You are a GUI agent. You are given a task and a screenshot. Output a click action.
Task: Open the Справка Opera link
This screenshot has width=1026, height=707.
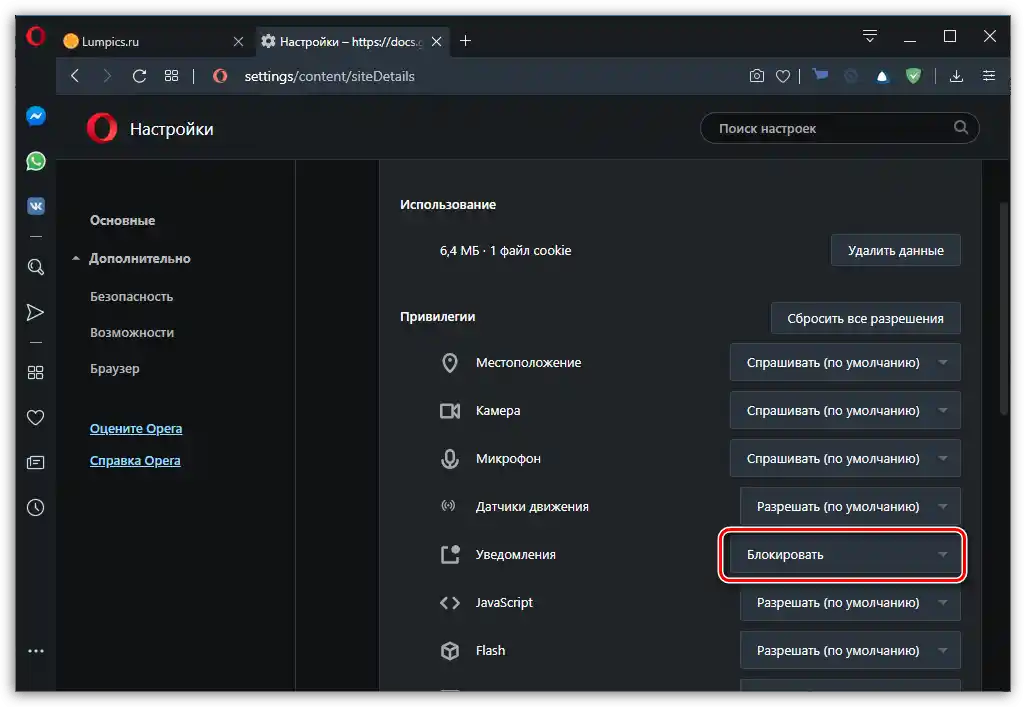[x=135, y=461]
